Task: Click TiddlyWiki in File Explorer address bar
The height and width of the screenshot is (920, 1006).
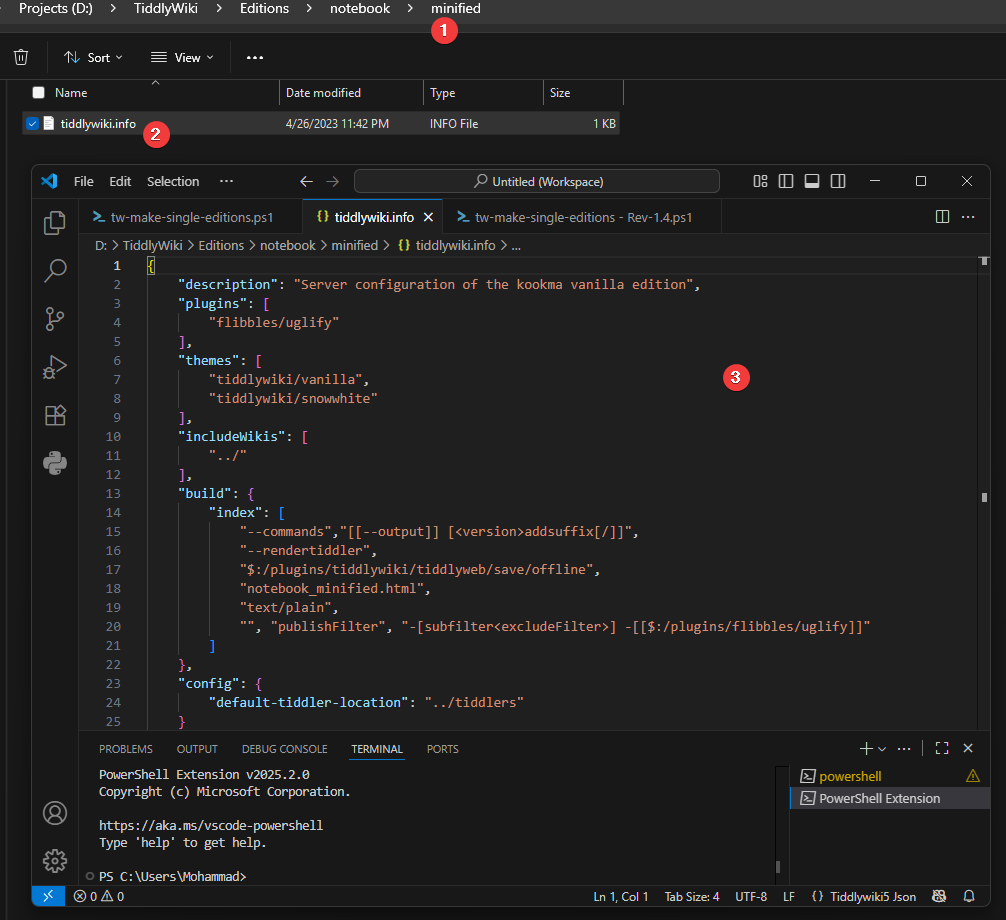Action: coord(166,8)
